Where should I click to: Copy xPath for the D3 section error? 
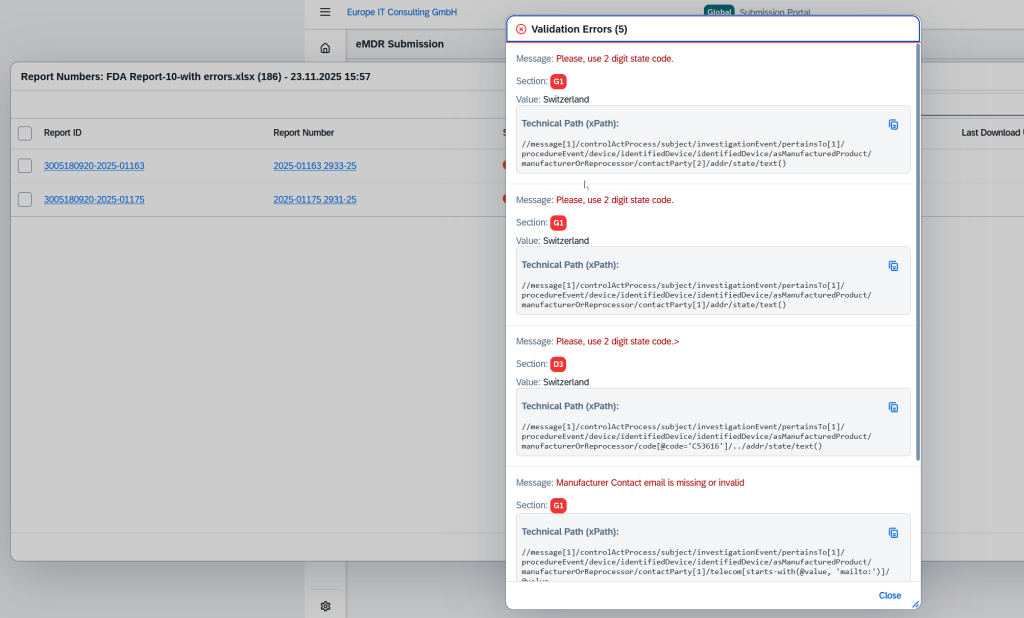pos(893,407)
